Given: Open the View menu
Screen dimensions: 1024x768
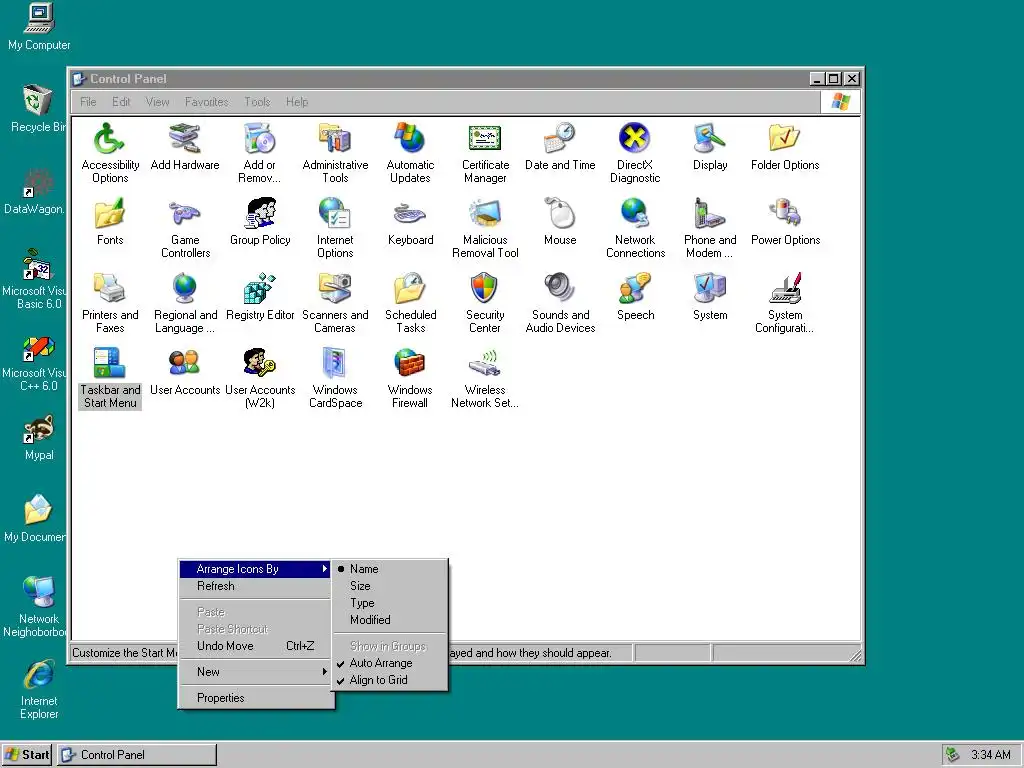Looking at the screenshot, I should (157, 102).
